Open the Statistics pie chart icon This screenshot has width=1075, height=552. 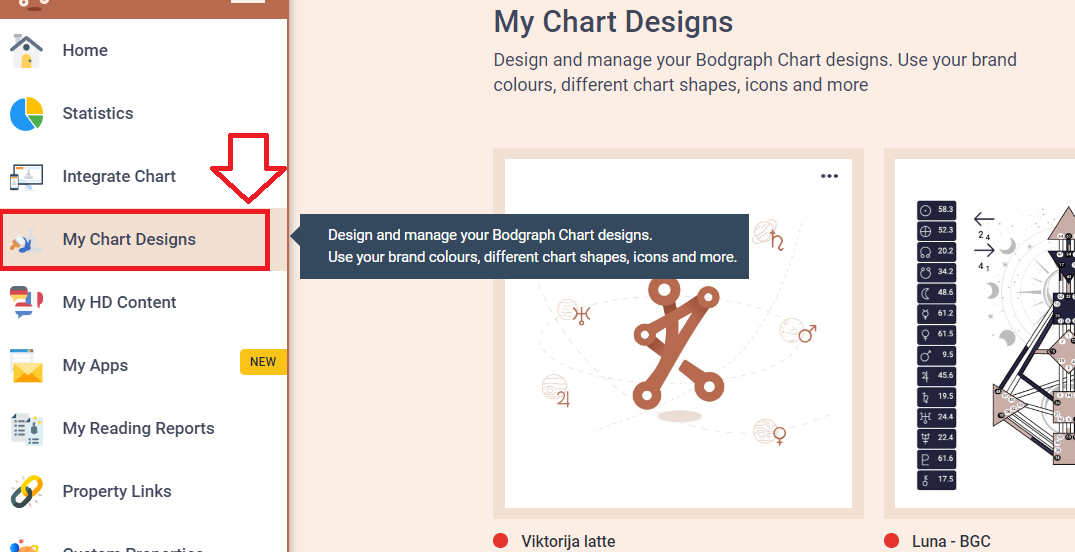26,114
